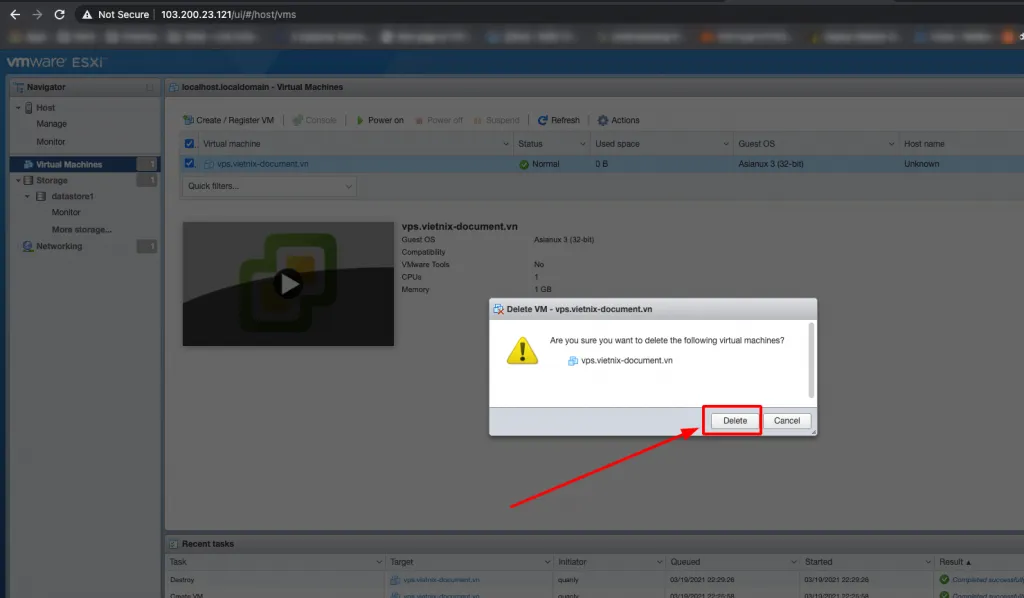Open the Target column dropdown in Recent tasks
Screen dimensions: 1024x598
click(x=547, y=562)
